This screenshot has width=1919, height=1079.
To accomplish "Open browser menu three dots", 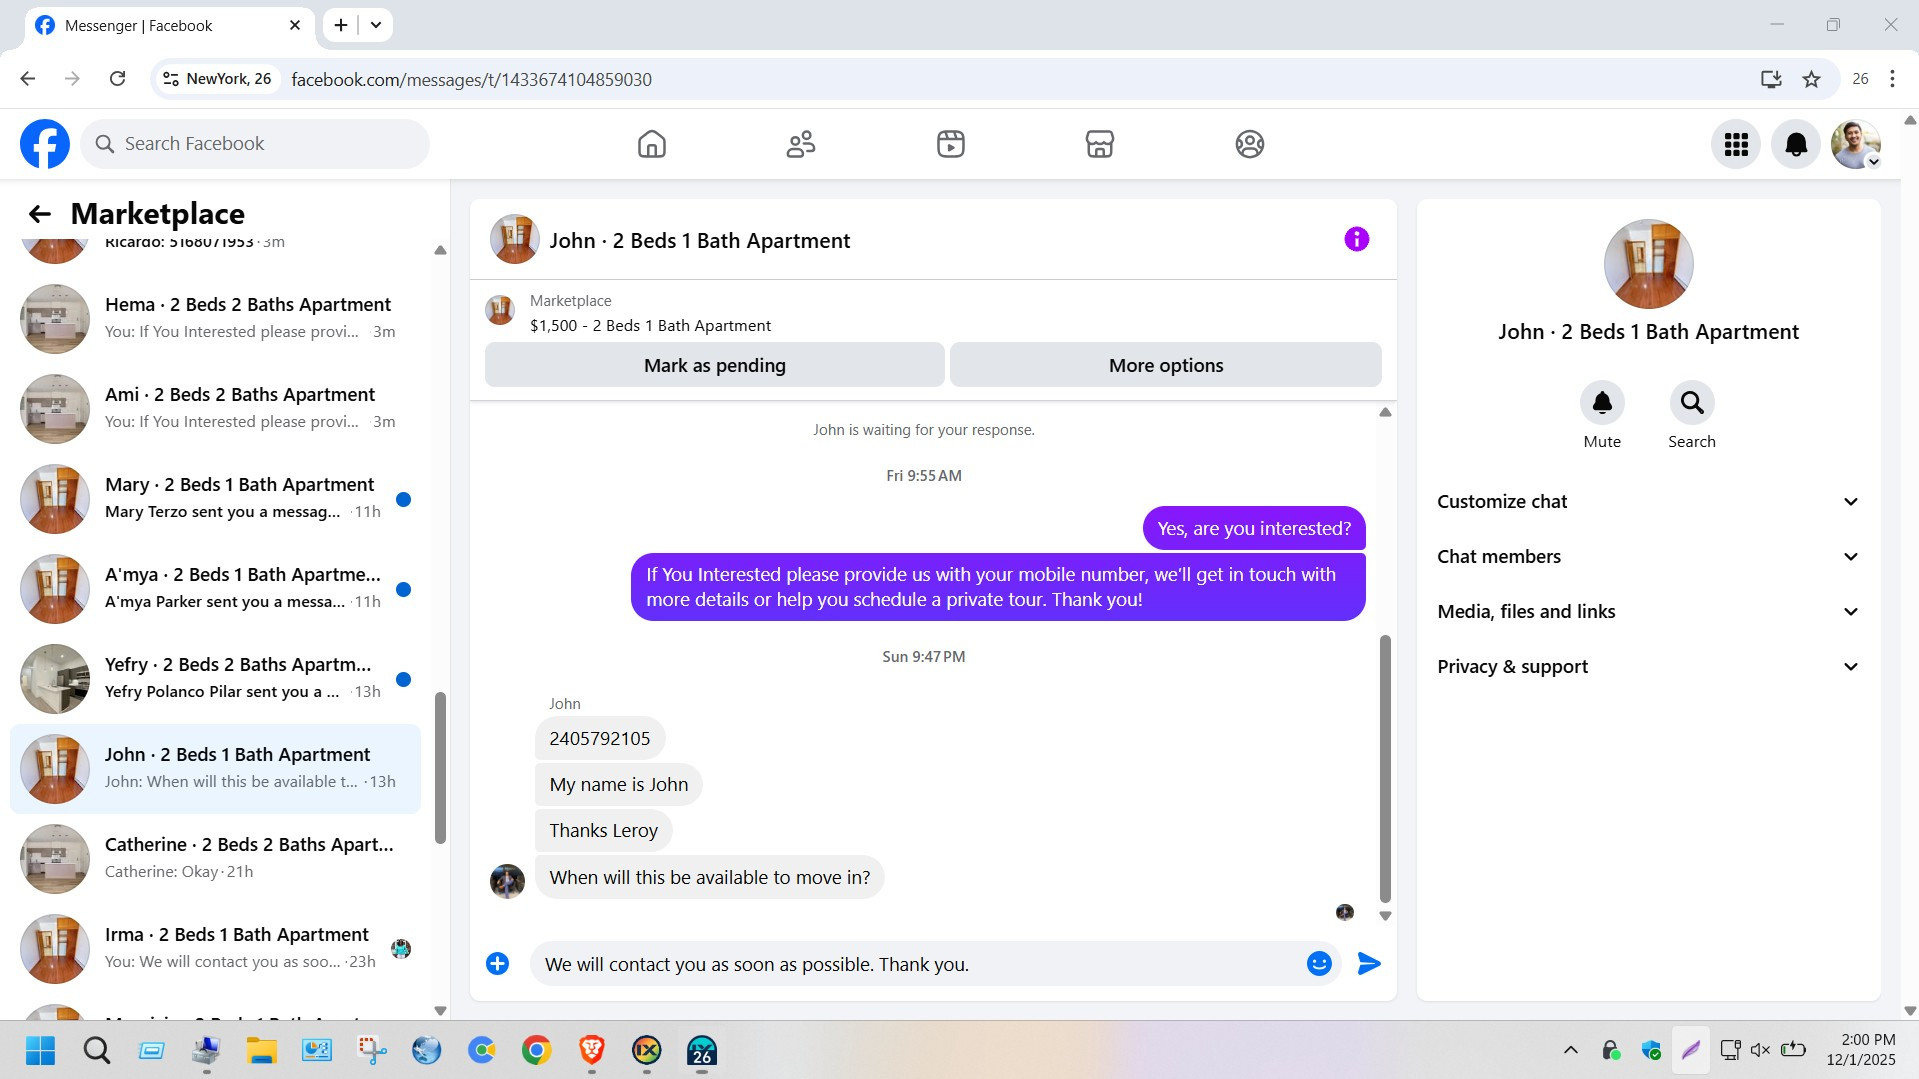I will pos(1892,79).
